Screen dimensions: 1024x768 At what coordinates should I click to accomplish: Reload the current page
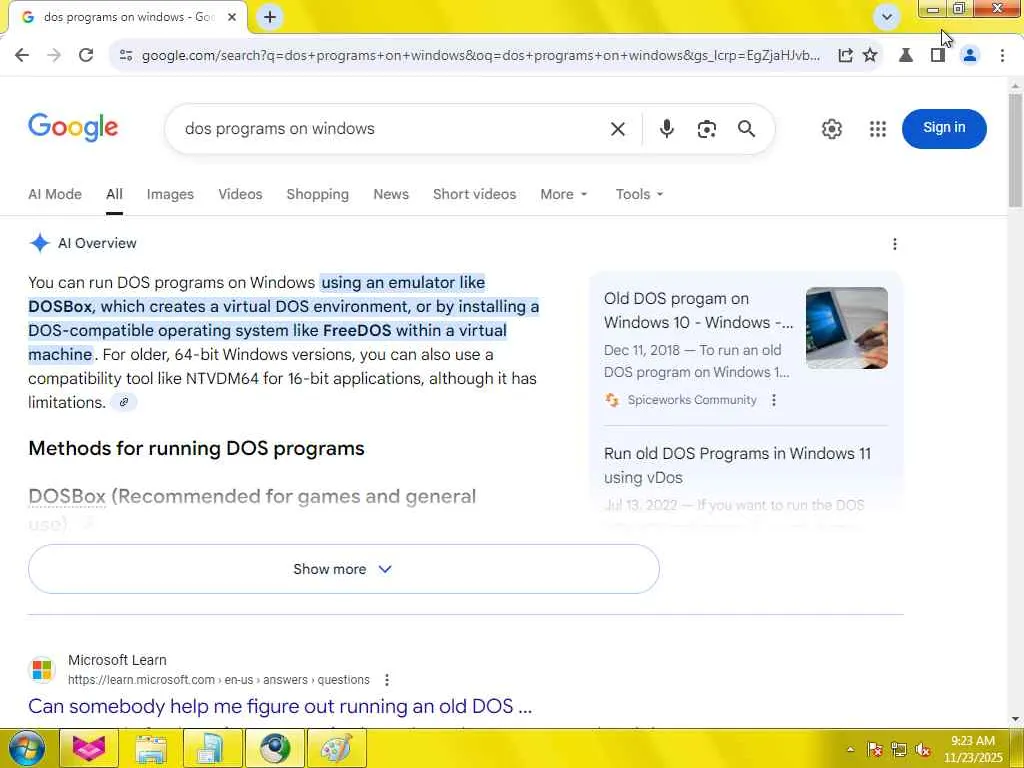(x=86, y=56)
